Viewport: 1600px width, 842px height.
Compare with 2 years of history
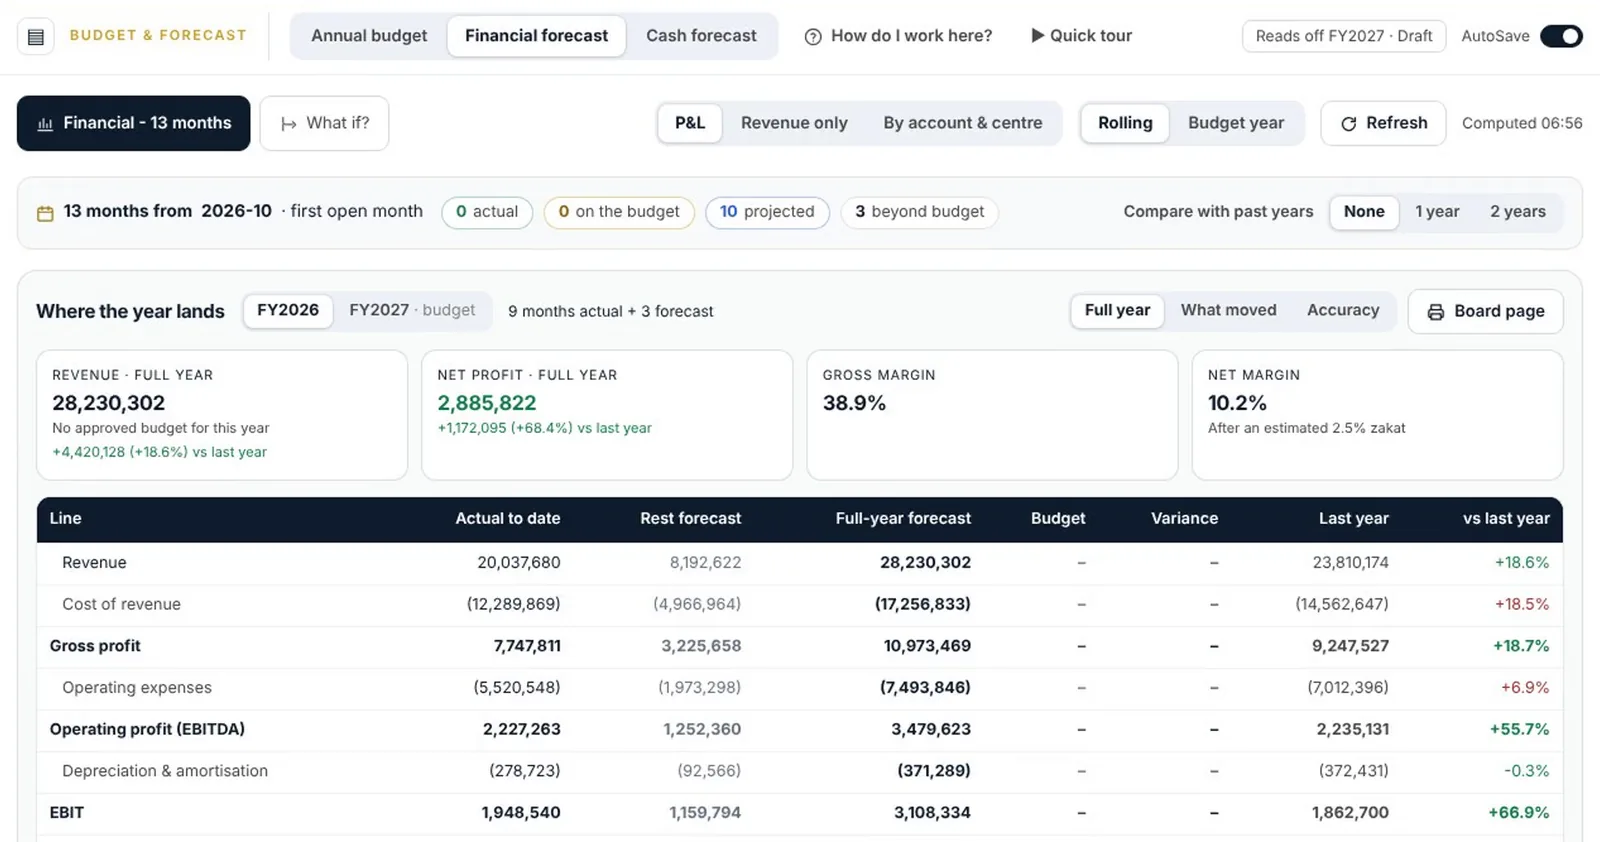[1517, 212]
